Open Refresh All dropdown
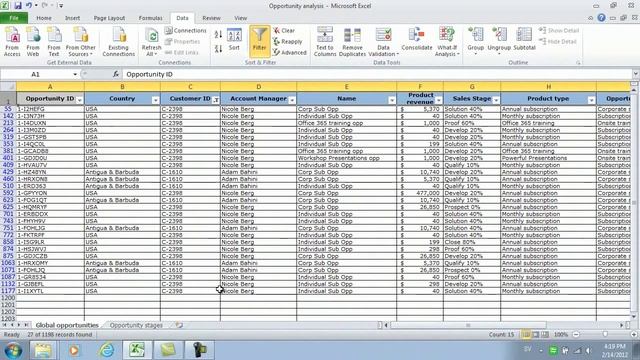Image resolution: width=640 pixels, height=360 pixels. 151,51
